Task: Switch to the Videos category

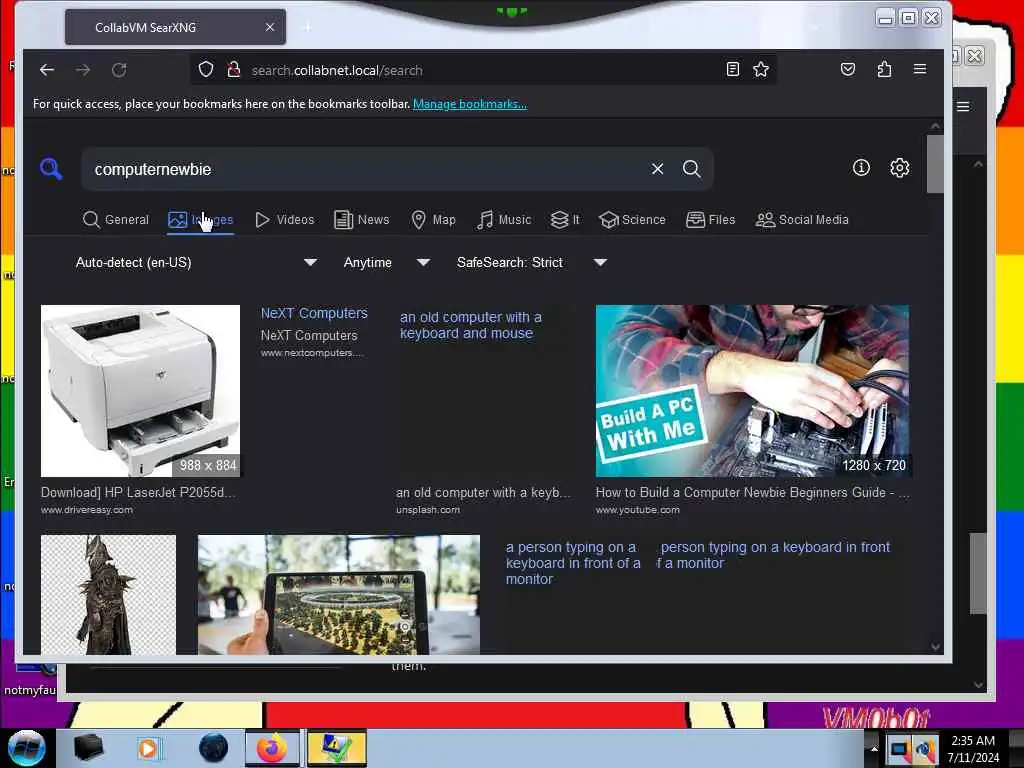Action: pos(285,219)
